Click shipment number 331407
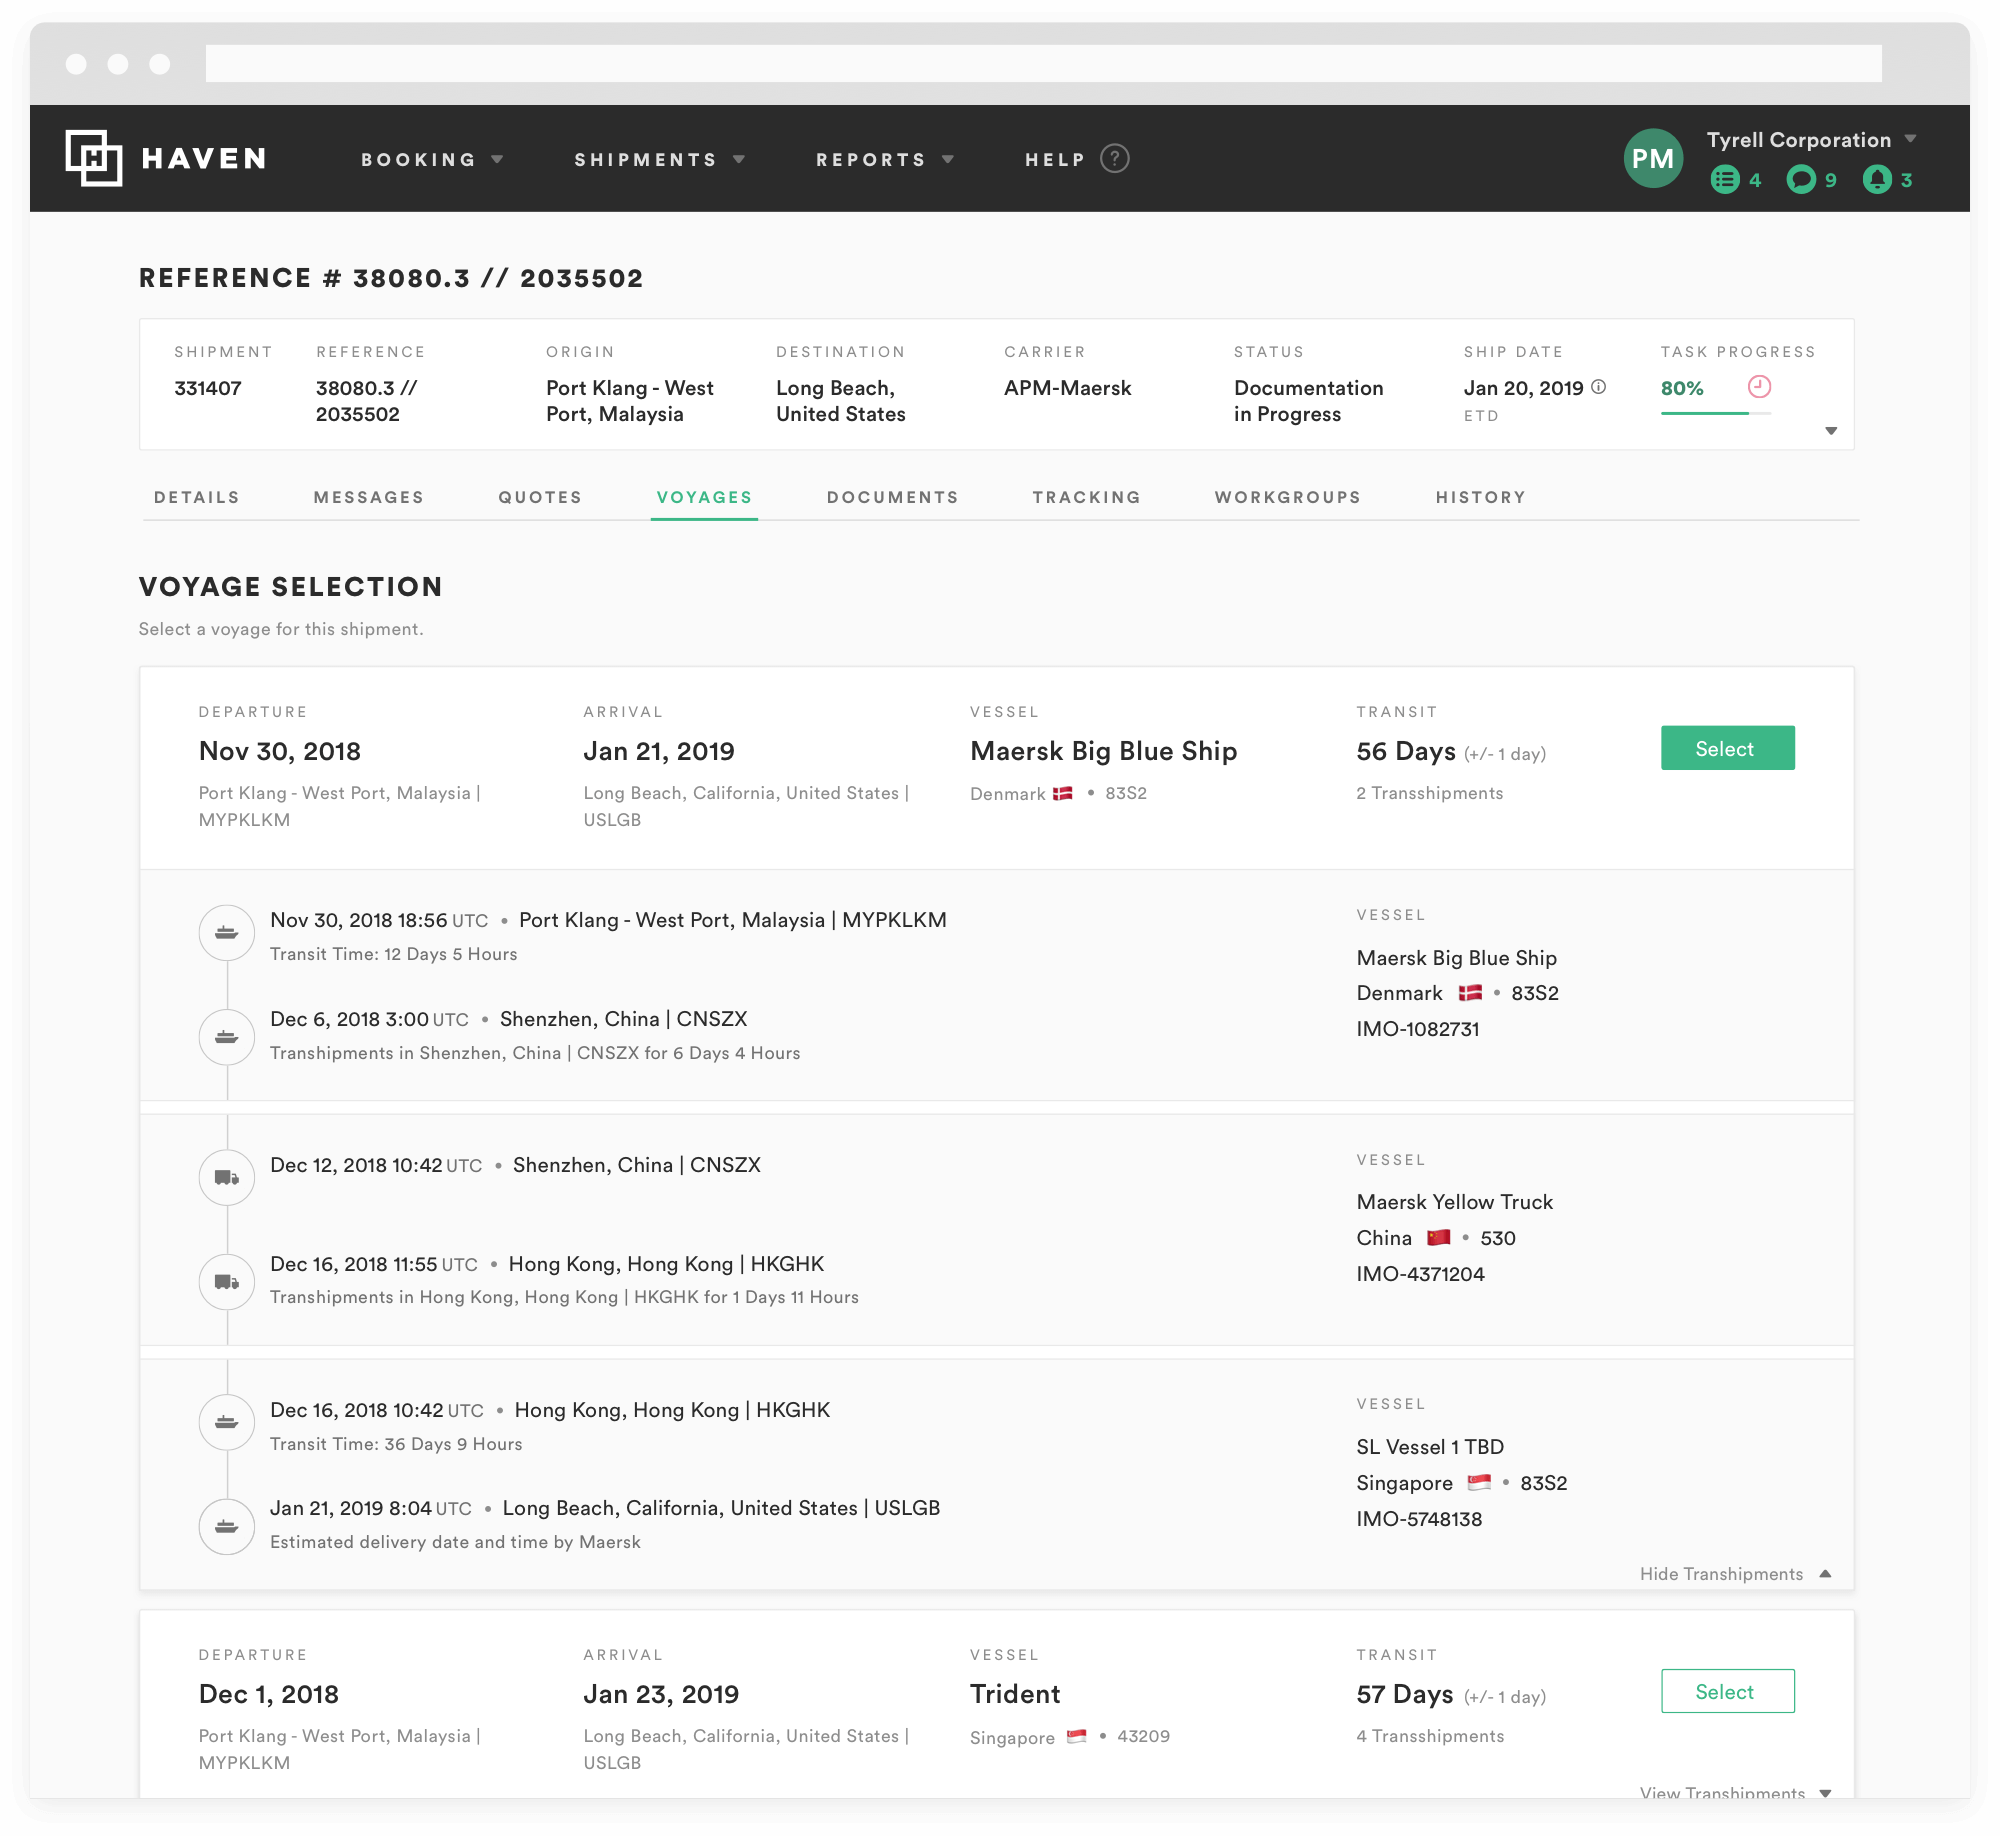 208,388
